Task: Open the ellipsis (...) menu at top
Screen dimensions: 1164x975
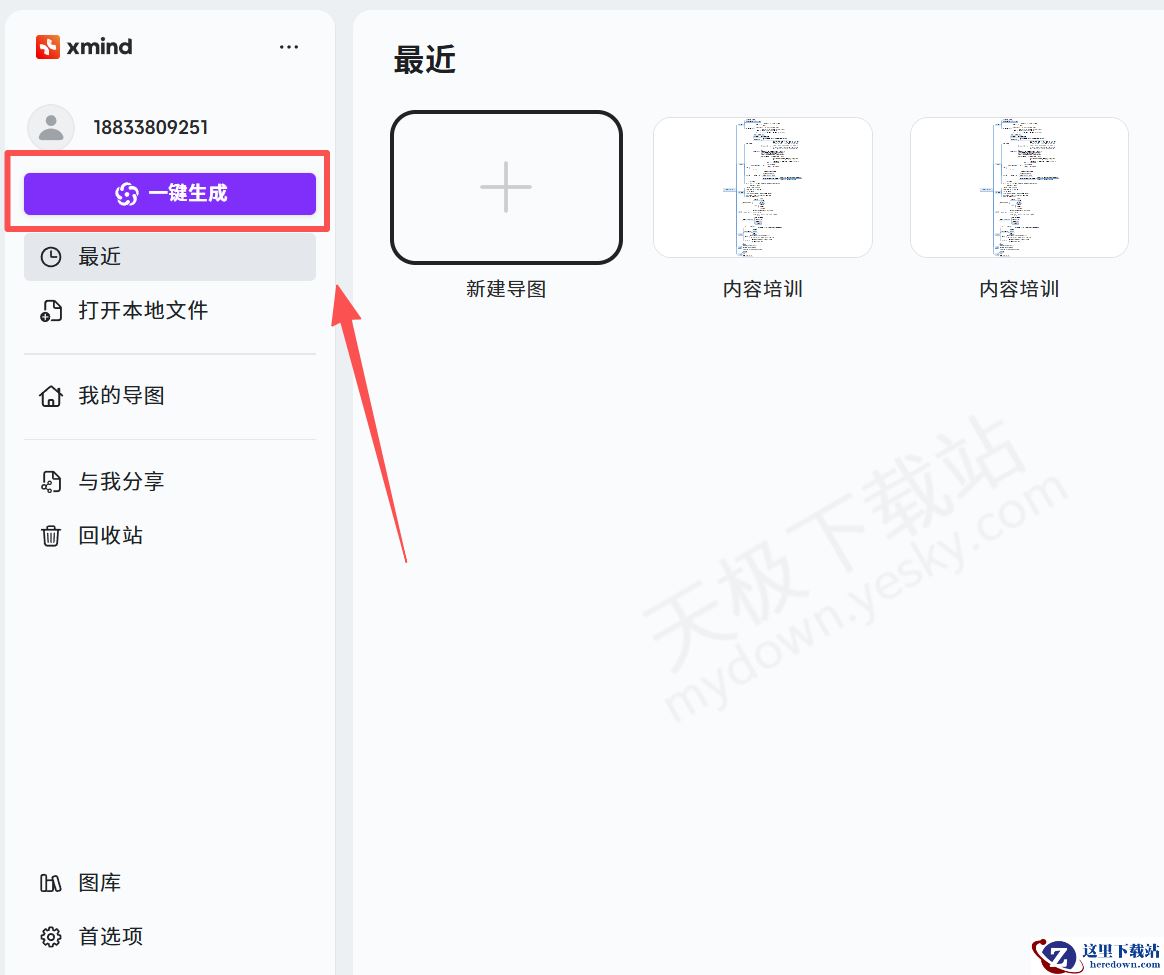Action: [289, 46]
